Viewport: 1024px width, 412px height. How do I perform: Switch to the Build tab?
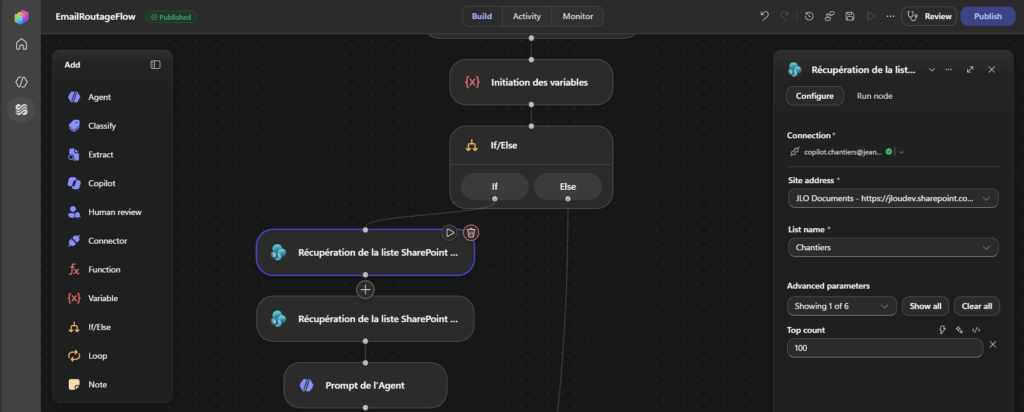(x=482, y=16)
